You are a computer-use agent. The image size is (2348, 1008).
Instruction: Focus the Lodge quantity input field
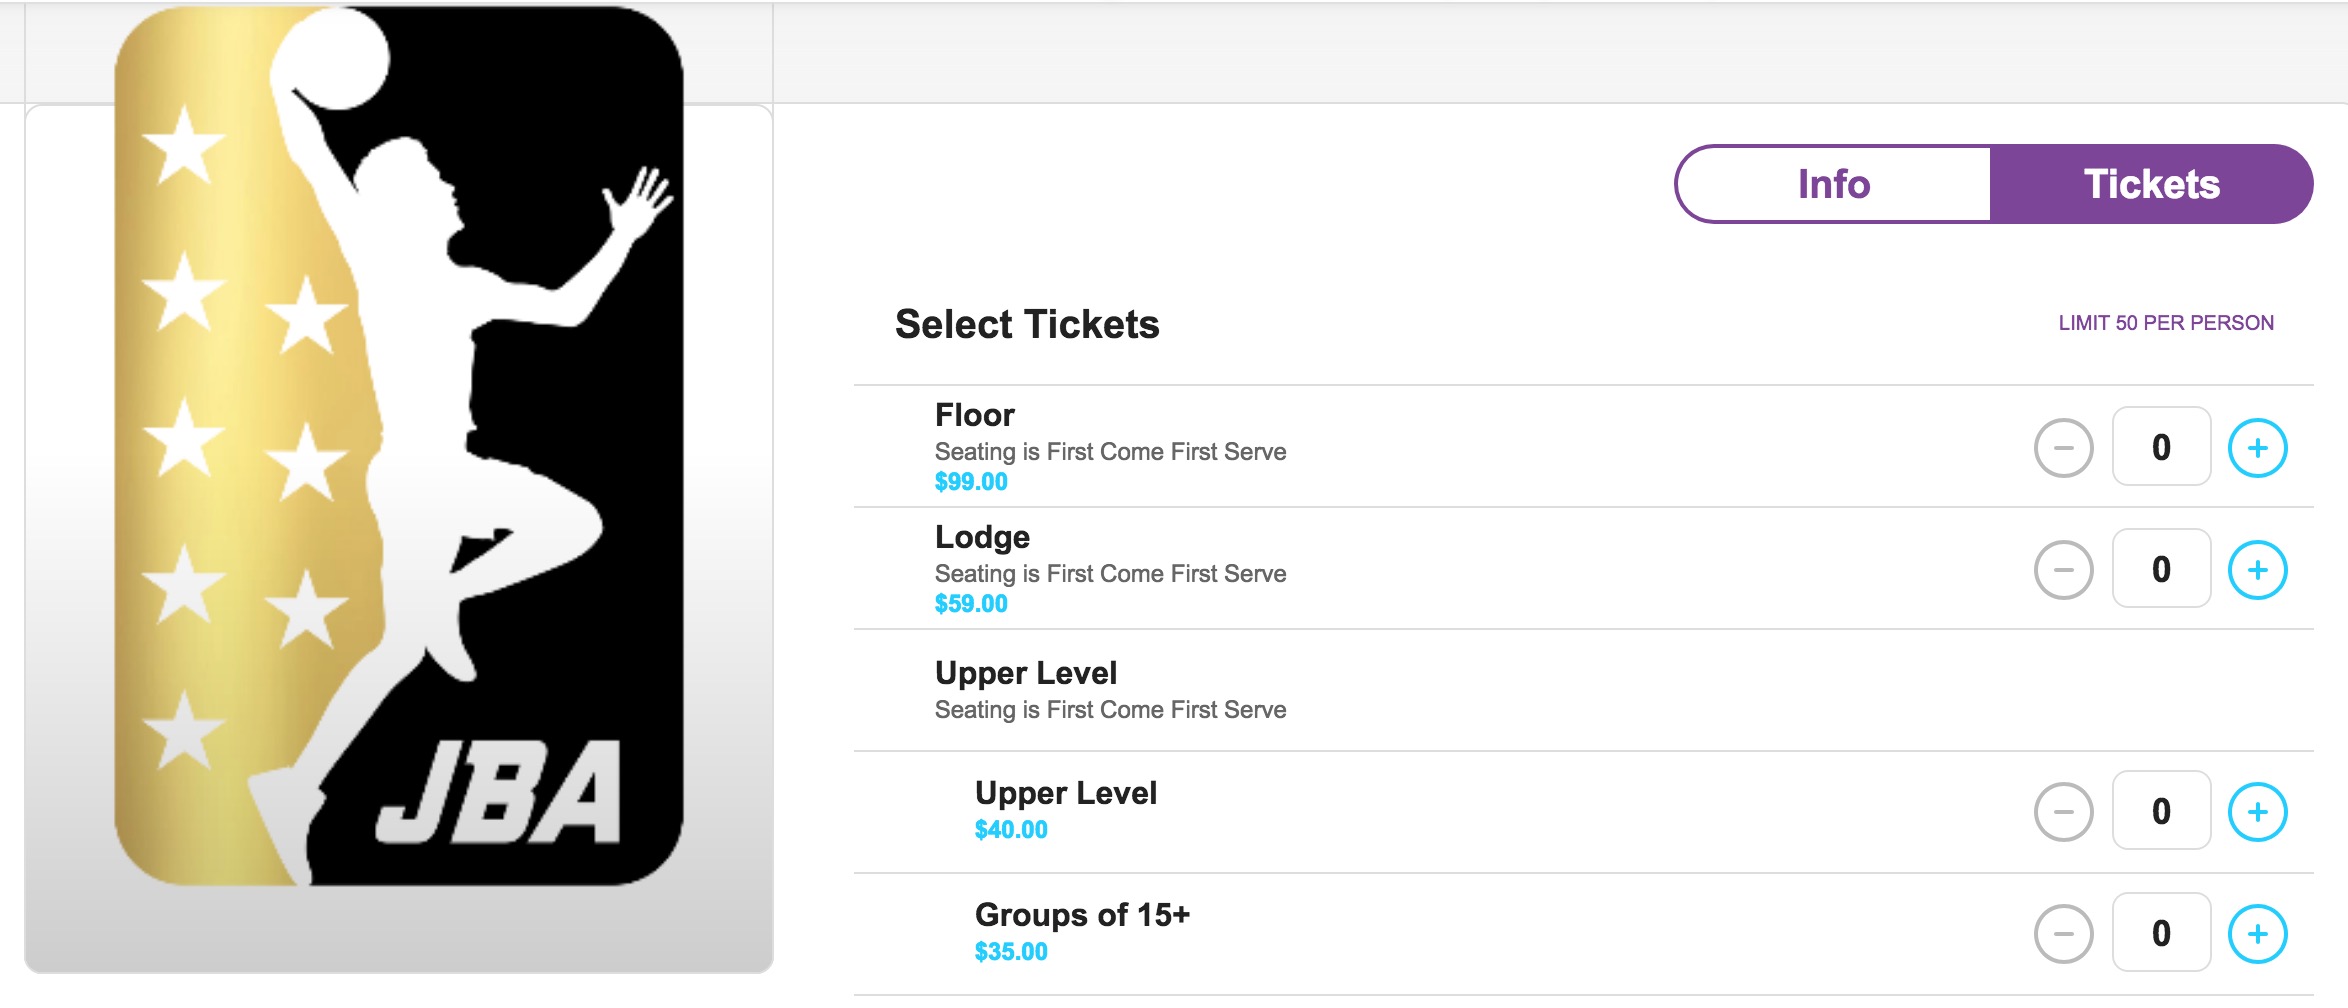(x=2161, y=569)
